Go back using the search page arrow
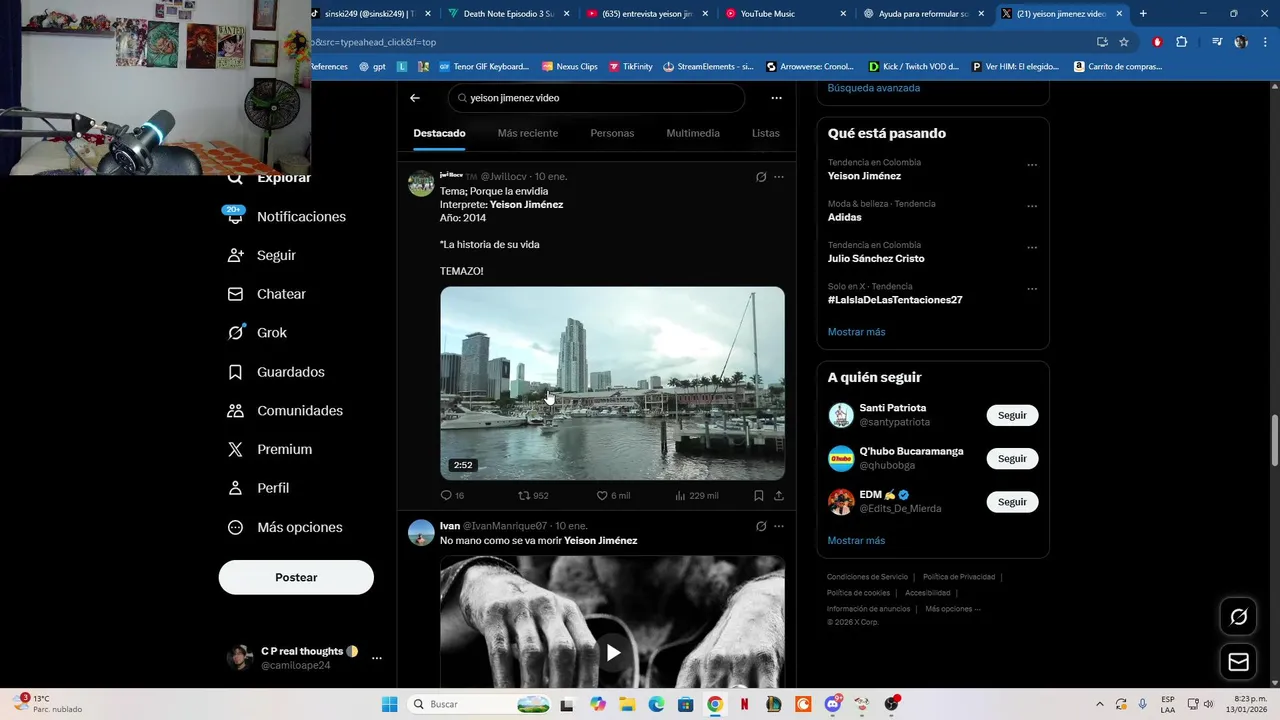Image resolution: width=1280 pixels, height=720 pixels. 415,98
